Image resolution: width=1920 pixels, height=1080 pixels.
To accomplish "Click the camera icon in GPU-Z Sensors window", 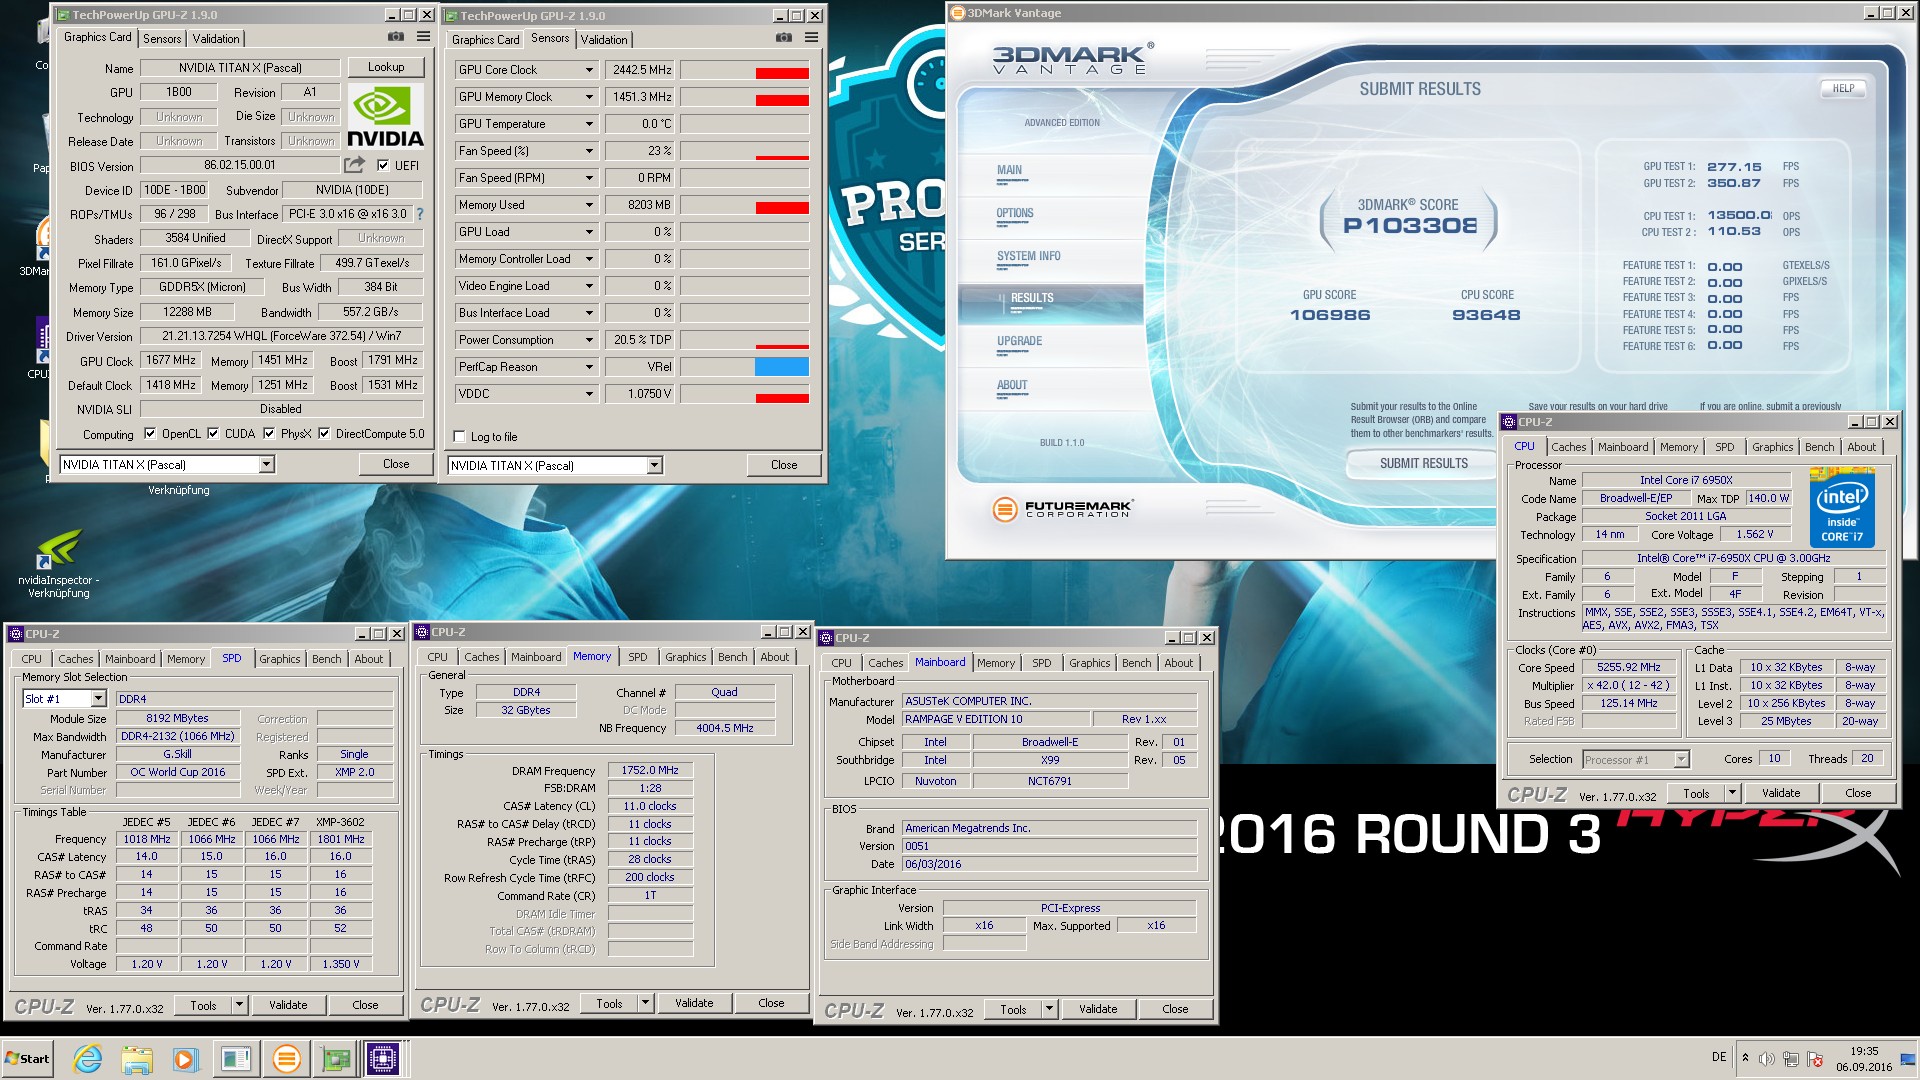I will click(784, 38).
